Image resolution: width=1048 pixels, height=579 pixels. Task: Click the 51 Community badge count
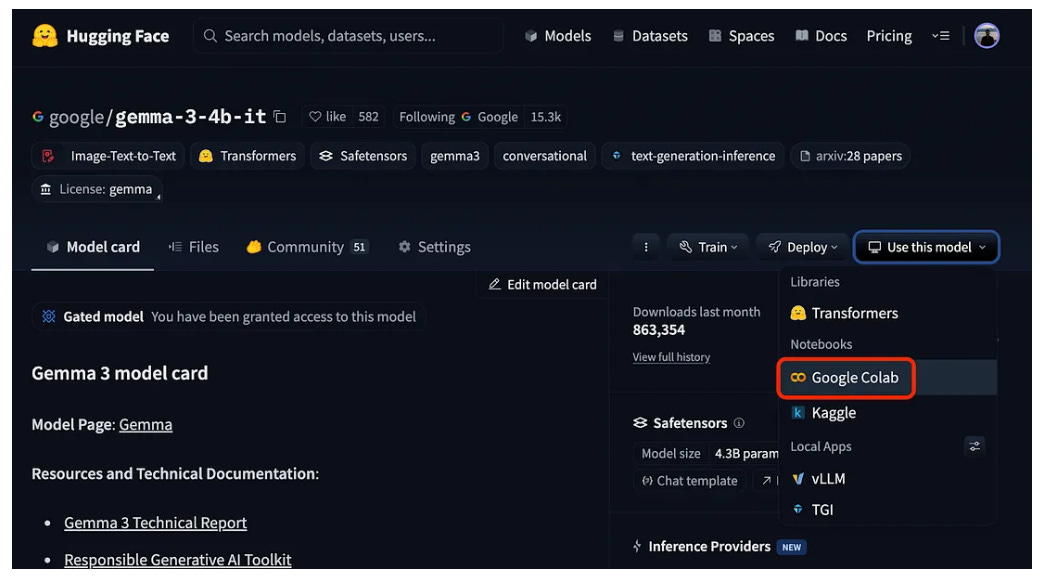[x=360, y=247]
